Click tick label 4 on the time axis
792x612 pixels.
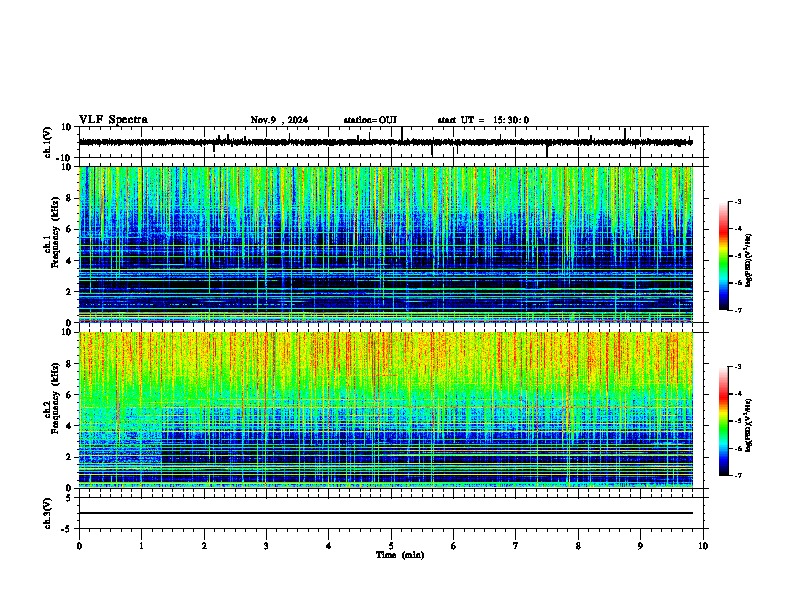[x=329, y=546]
